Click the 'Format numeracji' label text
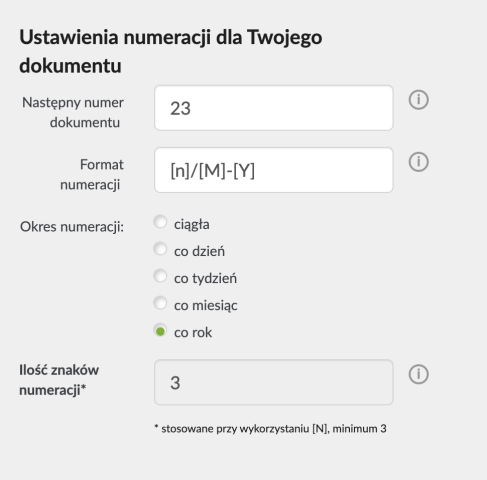The height and width of the screenshot is (480, 487). (92, 174)
